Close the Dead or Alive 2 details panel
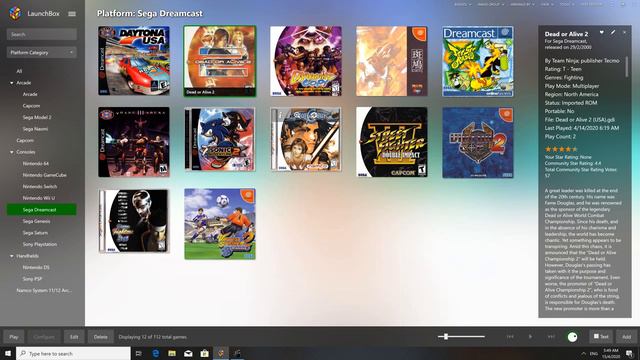The height and width of the screenshot is (360, 640). [624, 32]
